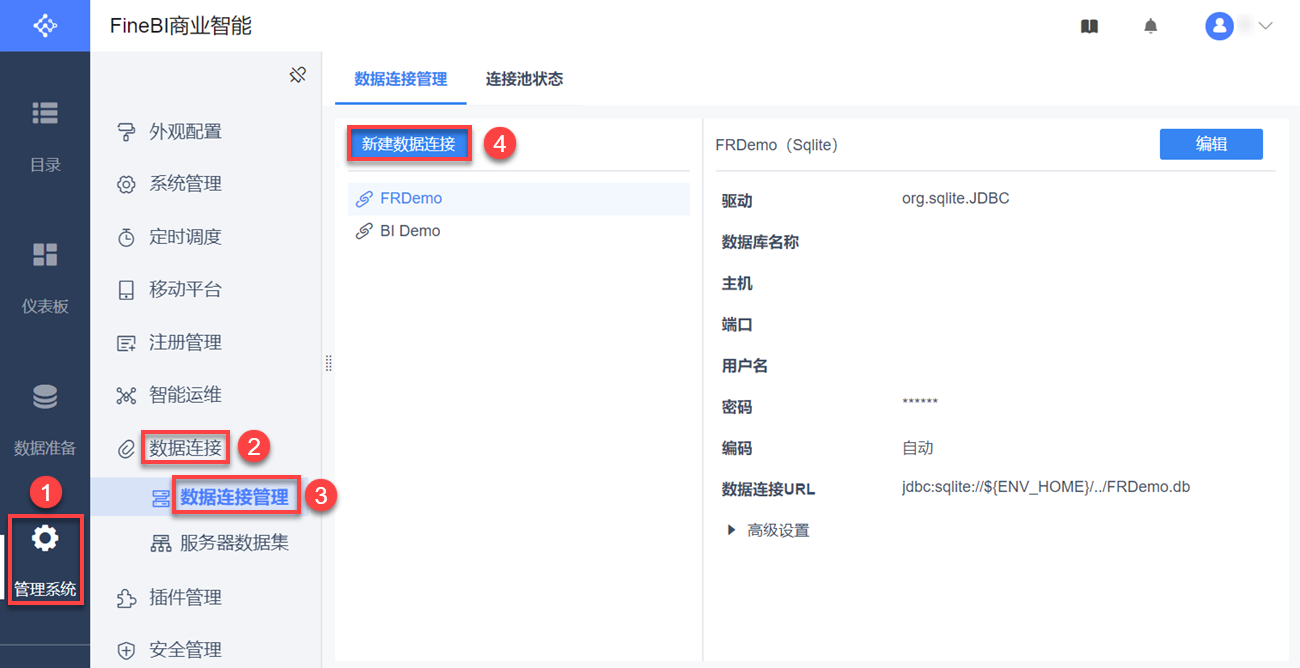
Task: Click the user avatar icon
Action: [x=1219, y=26]
